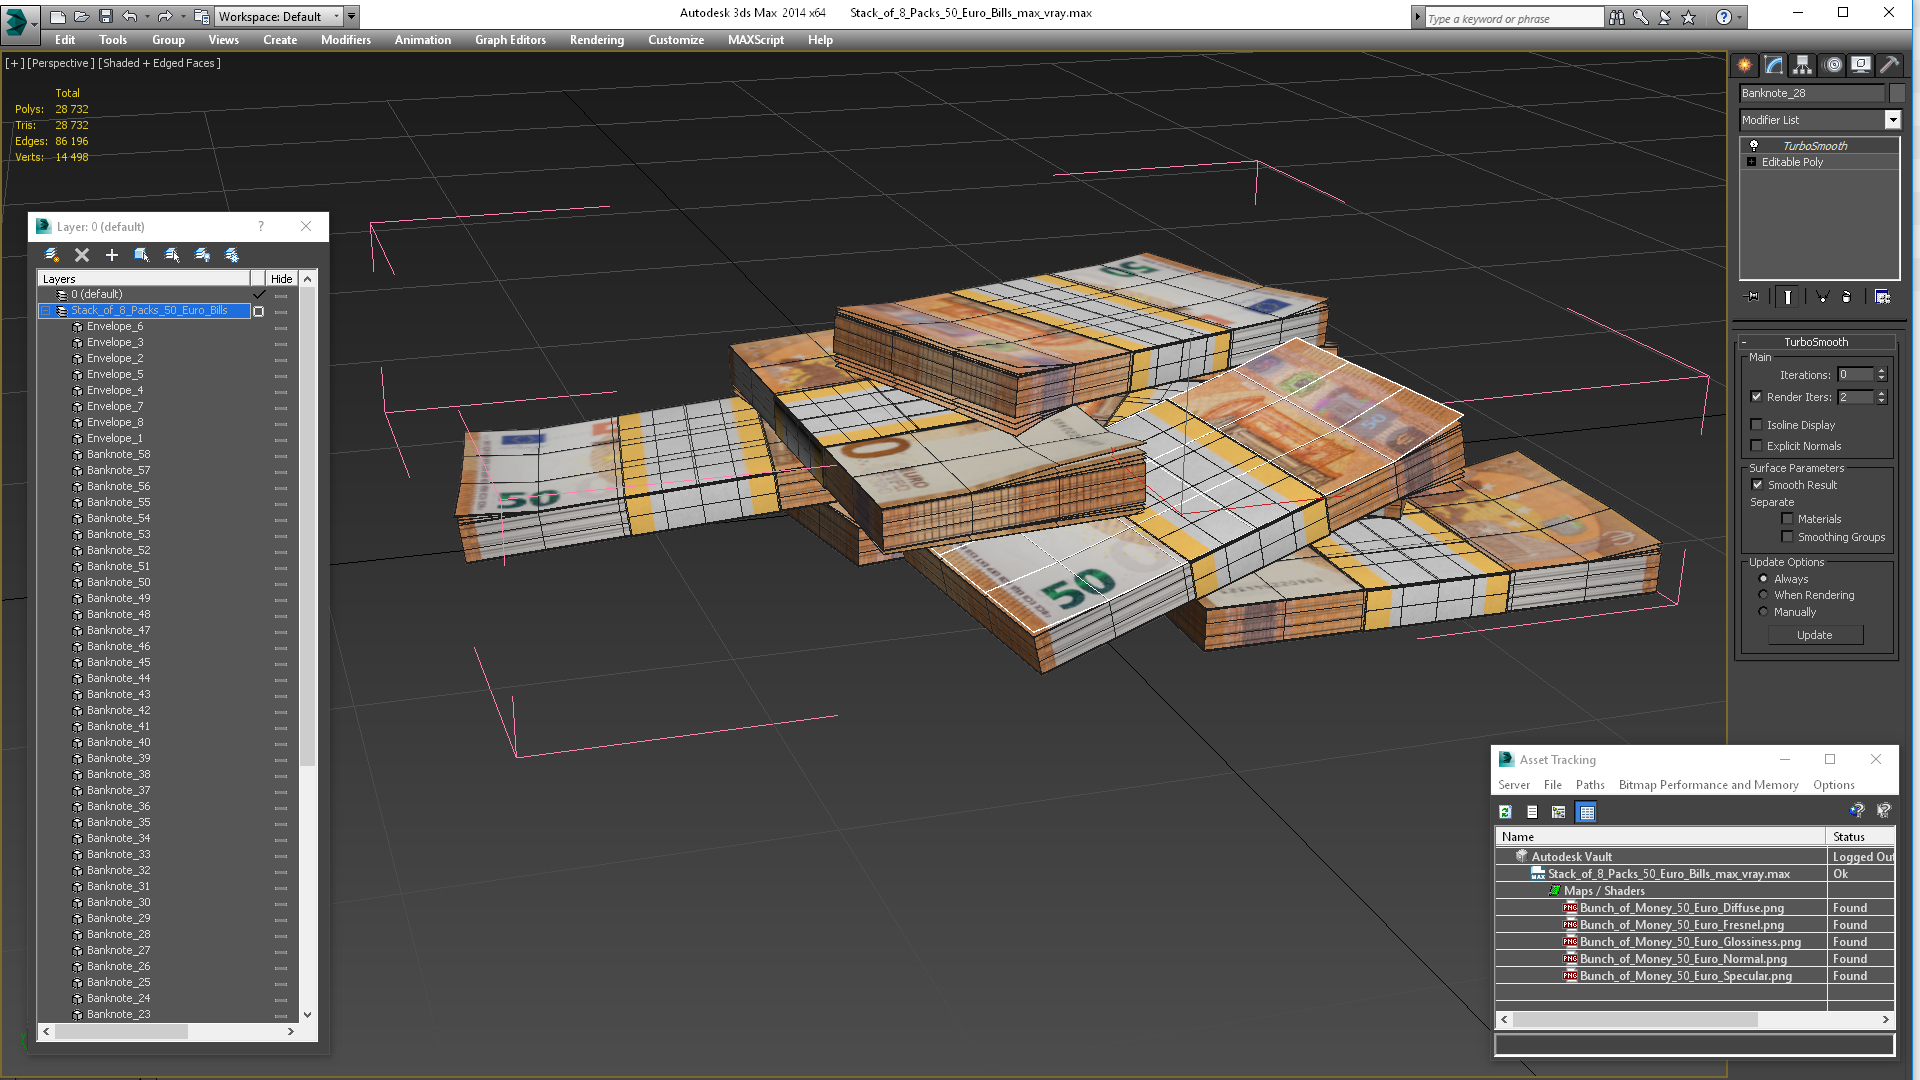The width and height of the screenshot is (1920, 1080).
Task: Click the Hide column header
Action: [282, 279]
